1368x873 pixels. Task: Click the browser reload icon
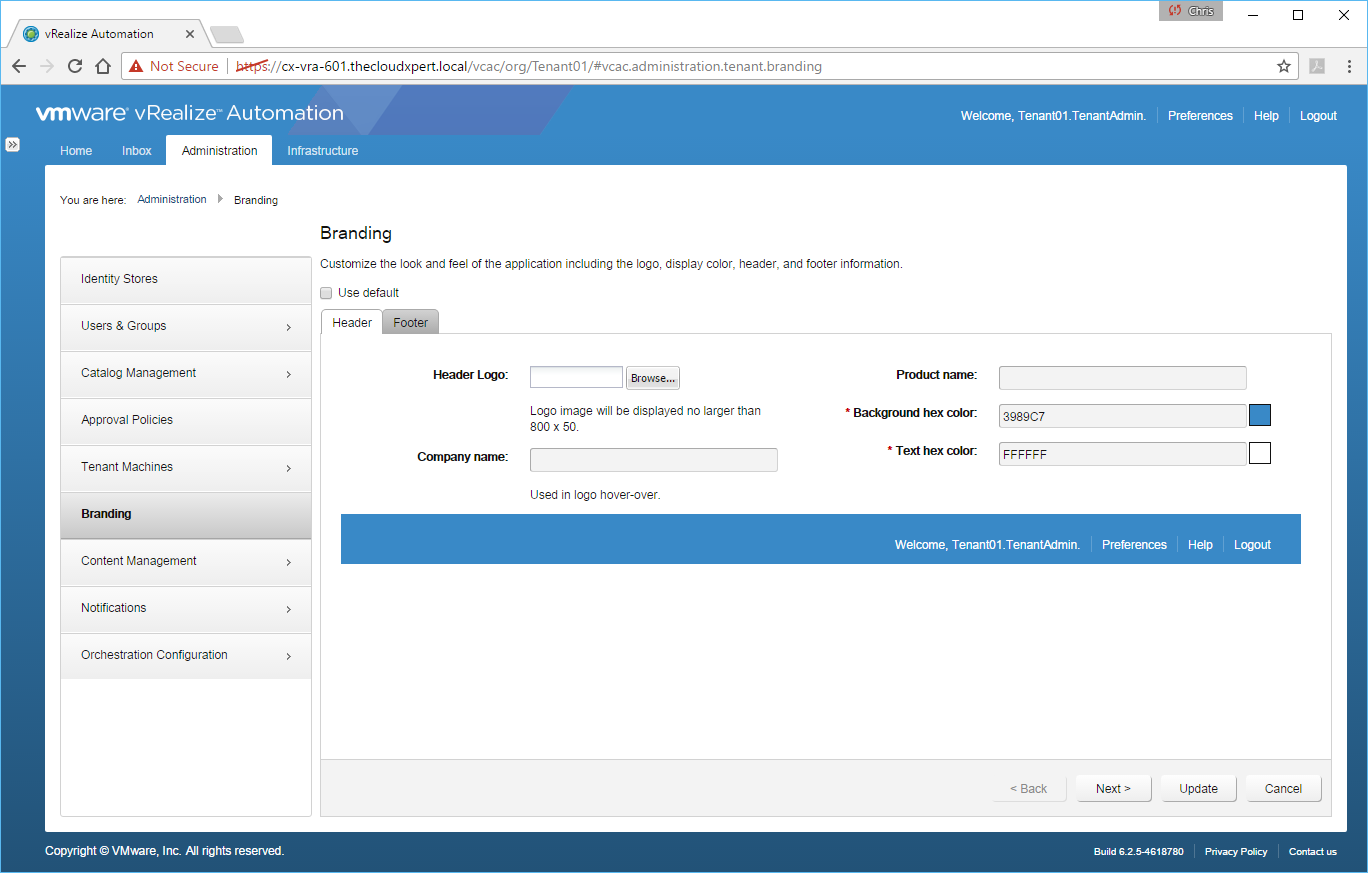coord(75,66)
